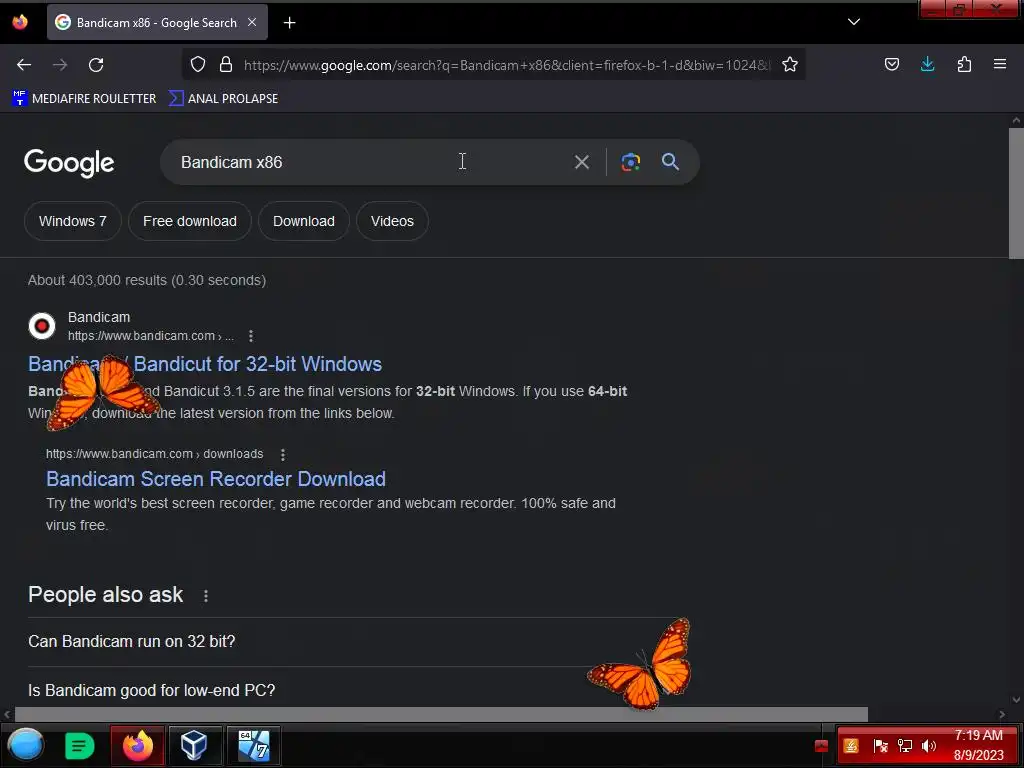Click the 7:19 AM taskbar clock
Viewport: 1024px width, 768px height.
(x=978, y=745)
